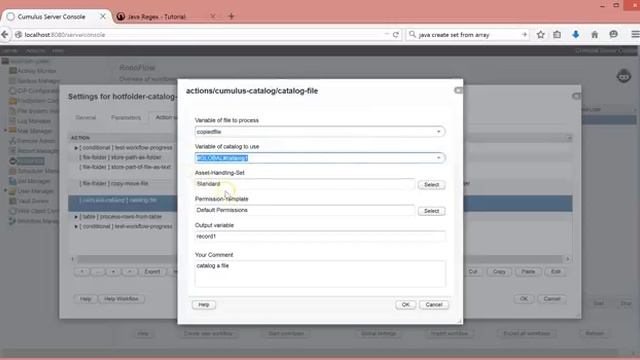Viewport: 640px width, 360px height.
Task: Click the Remote Admin sidebar icon
Action: pos(13,141)
